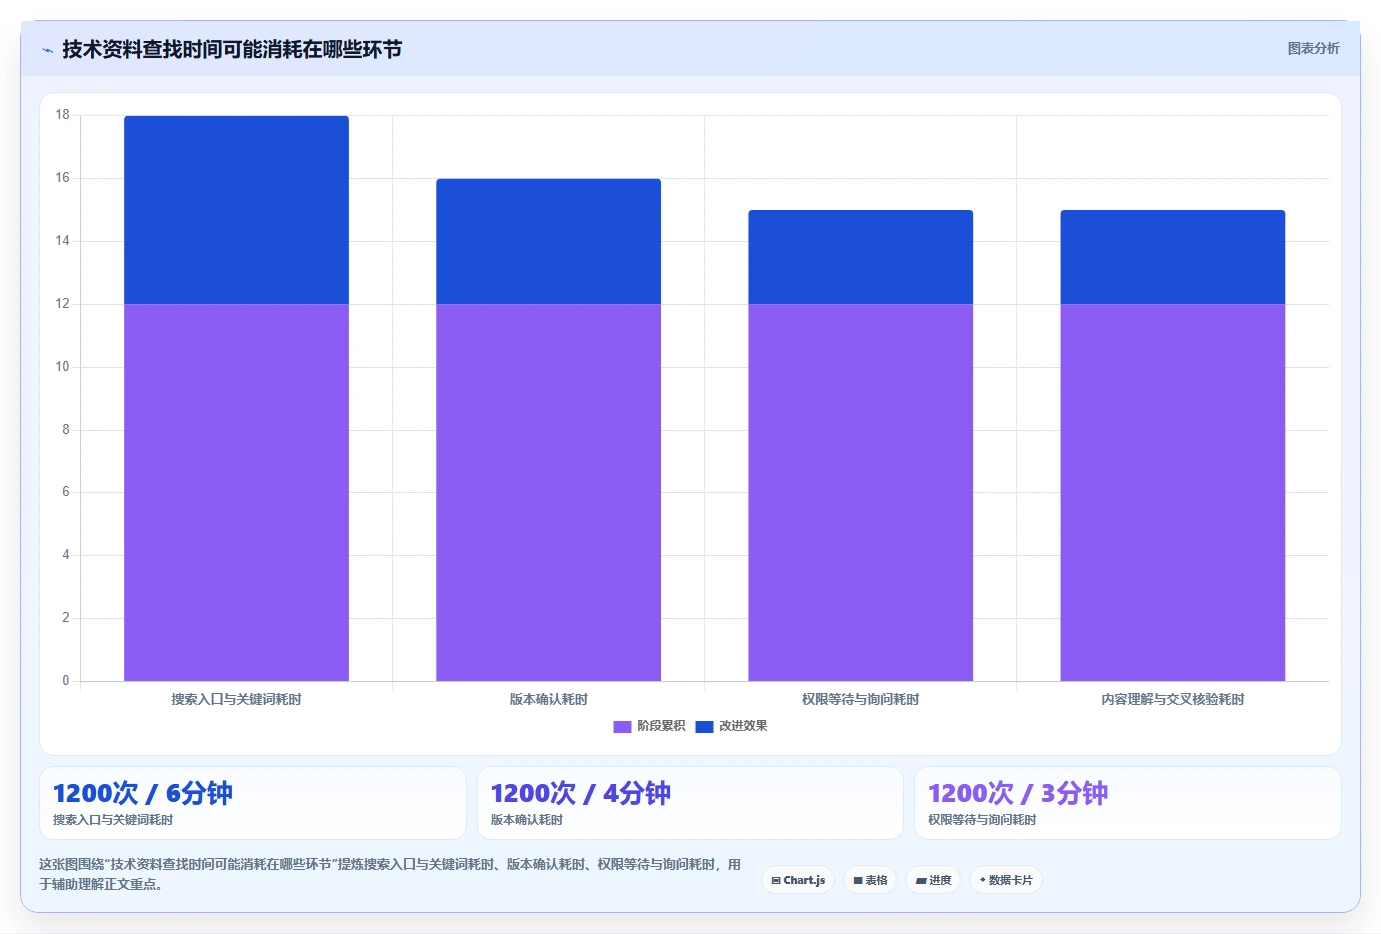
Task: Click x-axis label 权限等待与询问耗时
Action: pos(860,699)
